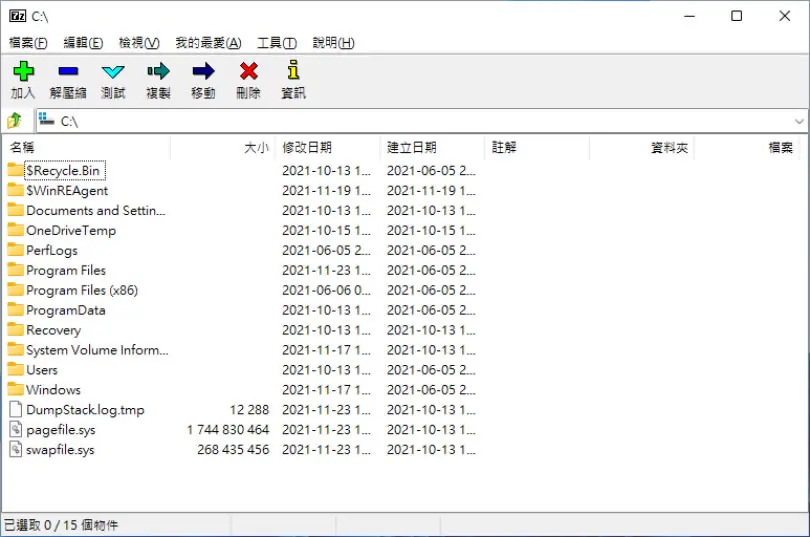Viewport: 810px width, 537px height.
Task: Sort the list by the 大小 column header
Action: [x=223, y=148]
